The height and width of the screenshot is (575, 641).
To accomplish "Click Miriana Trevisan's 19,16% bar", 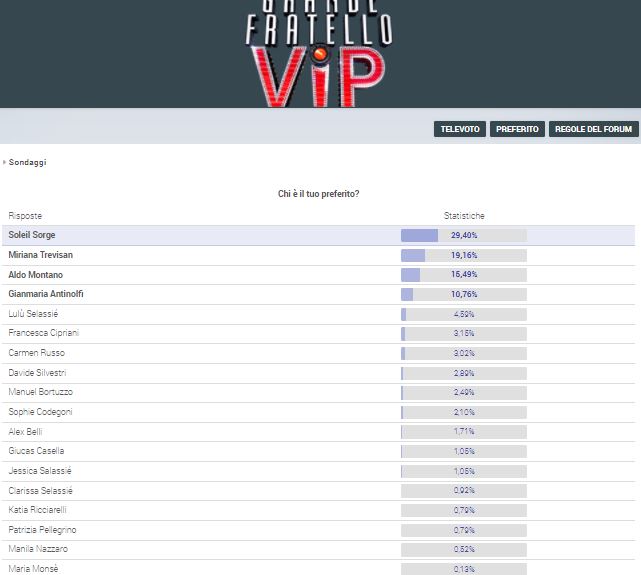I will (x=464, y=255).
